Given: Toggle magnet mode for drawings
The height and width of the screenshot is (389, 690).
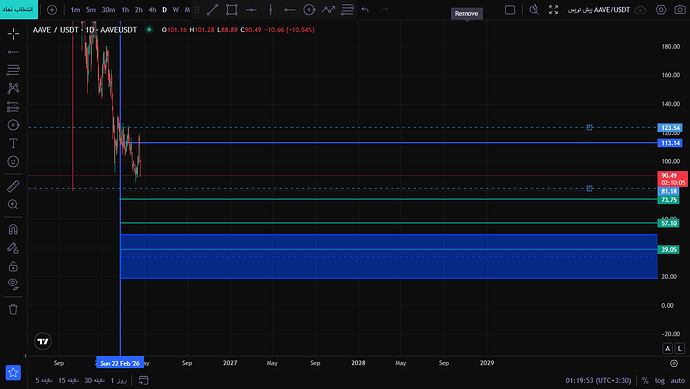Looking at the screenshot, I should [x=13, y=229].
